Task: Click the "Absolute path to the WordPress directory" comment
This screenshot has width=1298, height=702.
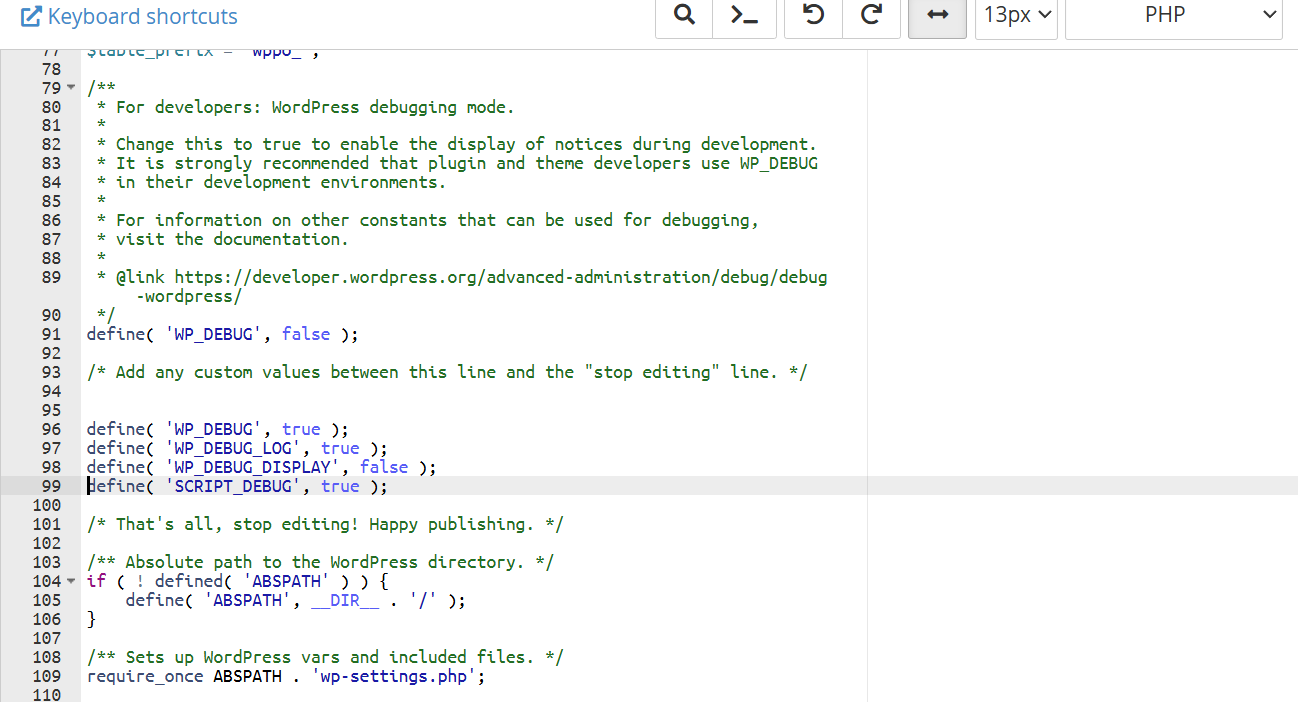Action: (320, 562)
